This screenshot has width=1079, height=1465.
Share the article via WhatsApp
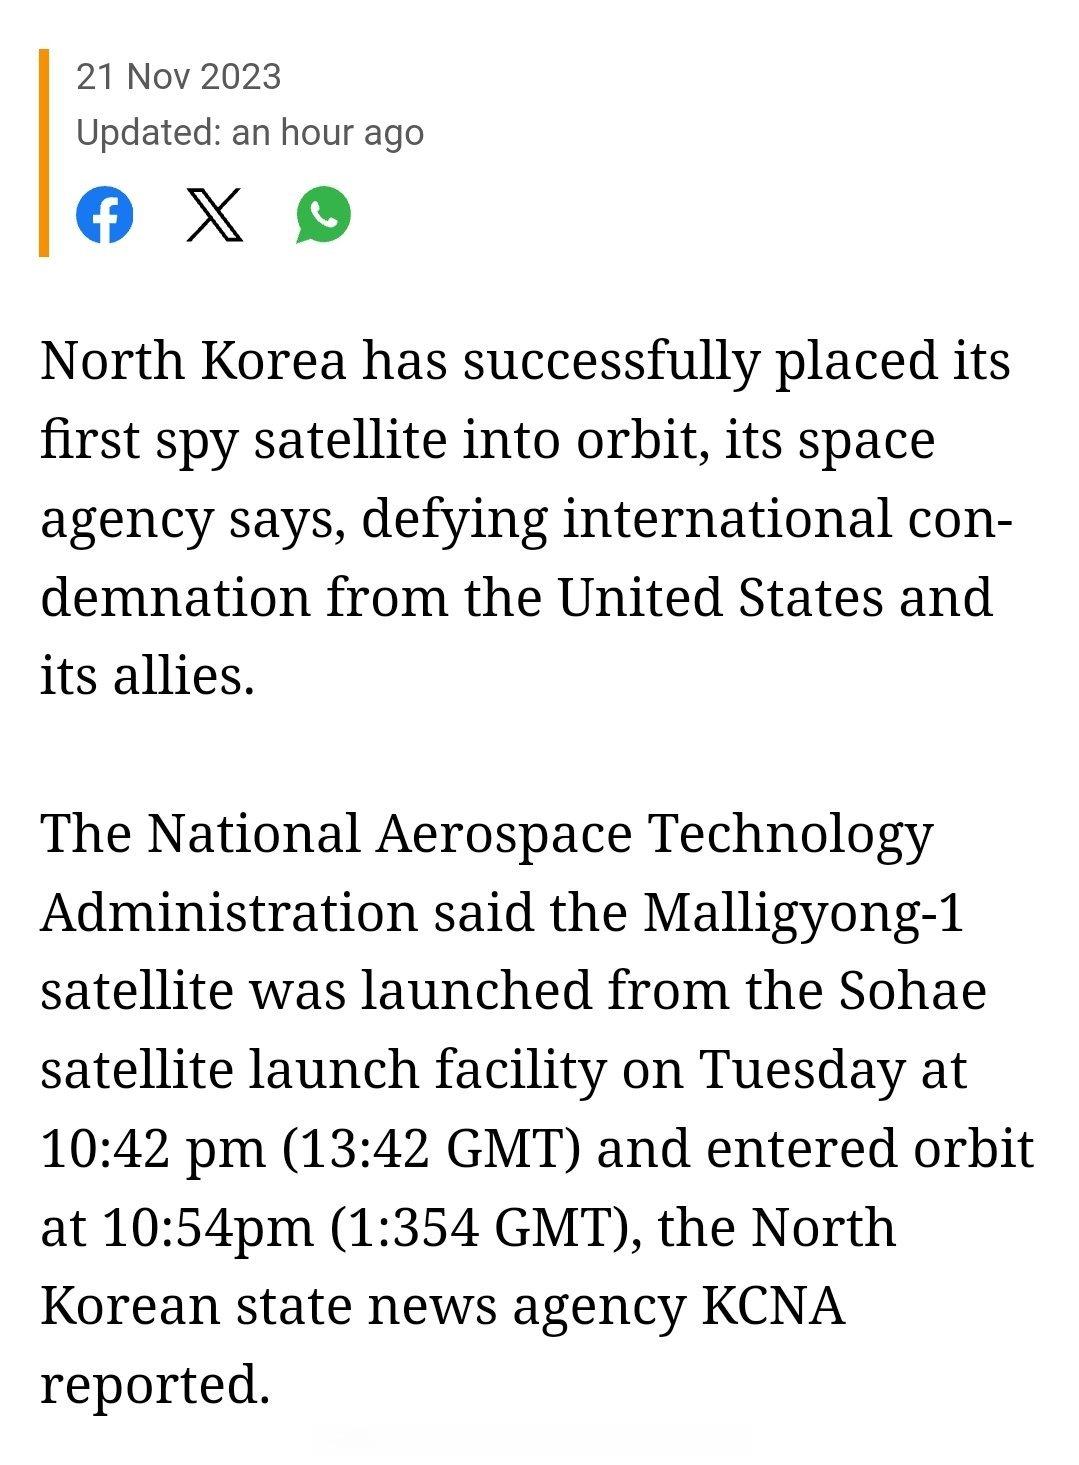pyautogui.click(x=324, y=215)
